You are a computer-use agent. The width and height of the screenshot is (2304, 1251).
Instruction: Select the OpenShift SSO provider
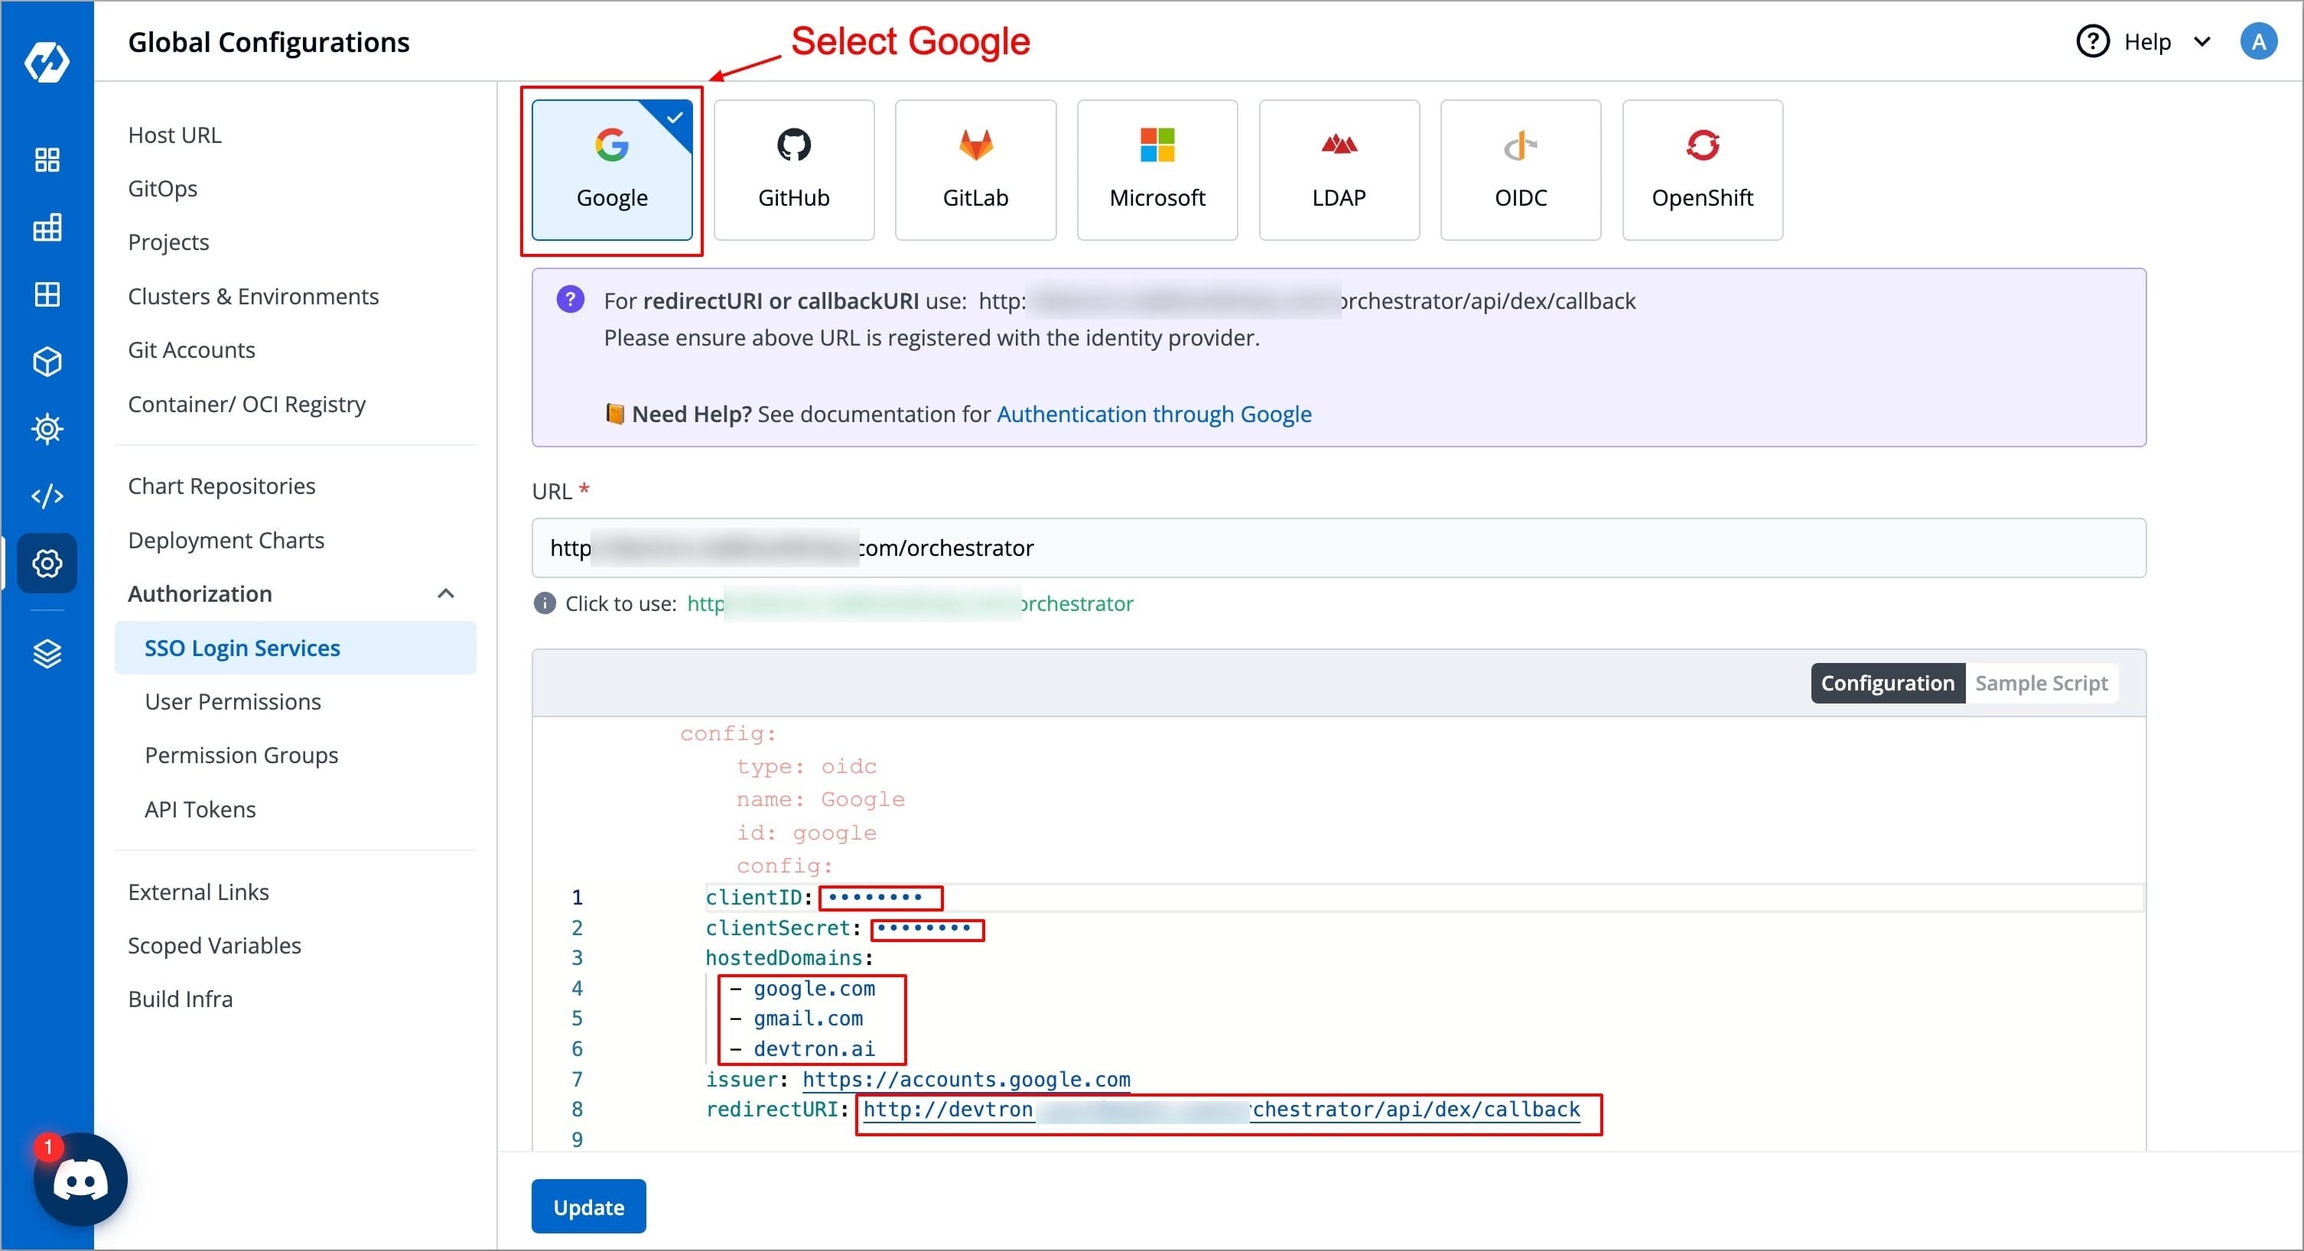point(1702,170)
